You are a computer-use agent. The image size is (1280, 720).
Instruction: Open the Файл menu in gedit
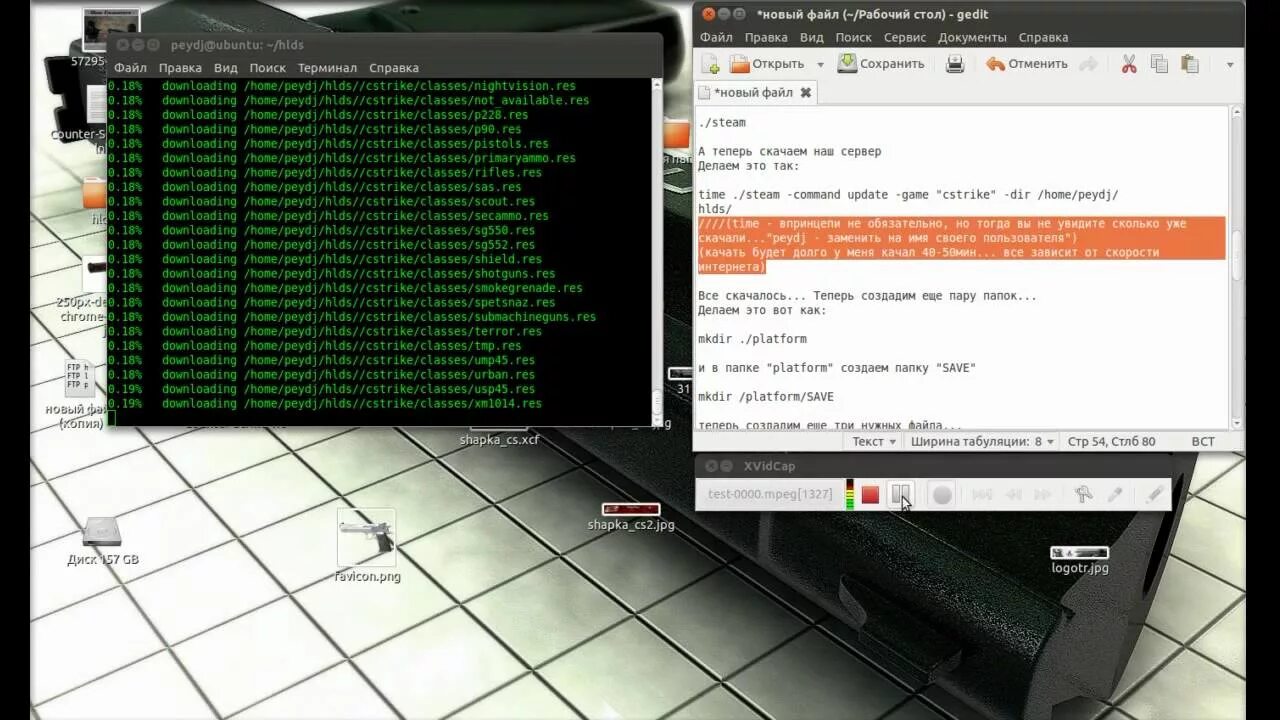tap(716, 37)
